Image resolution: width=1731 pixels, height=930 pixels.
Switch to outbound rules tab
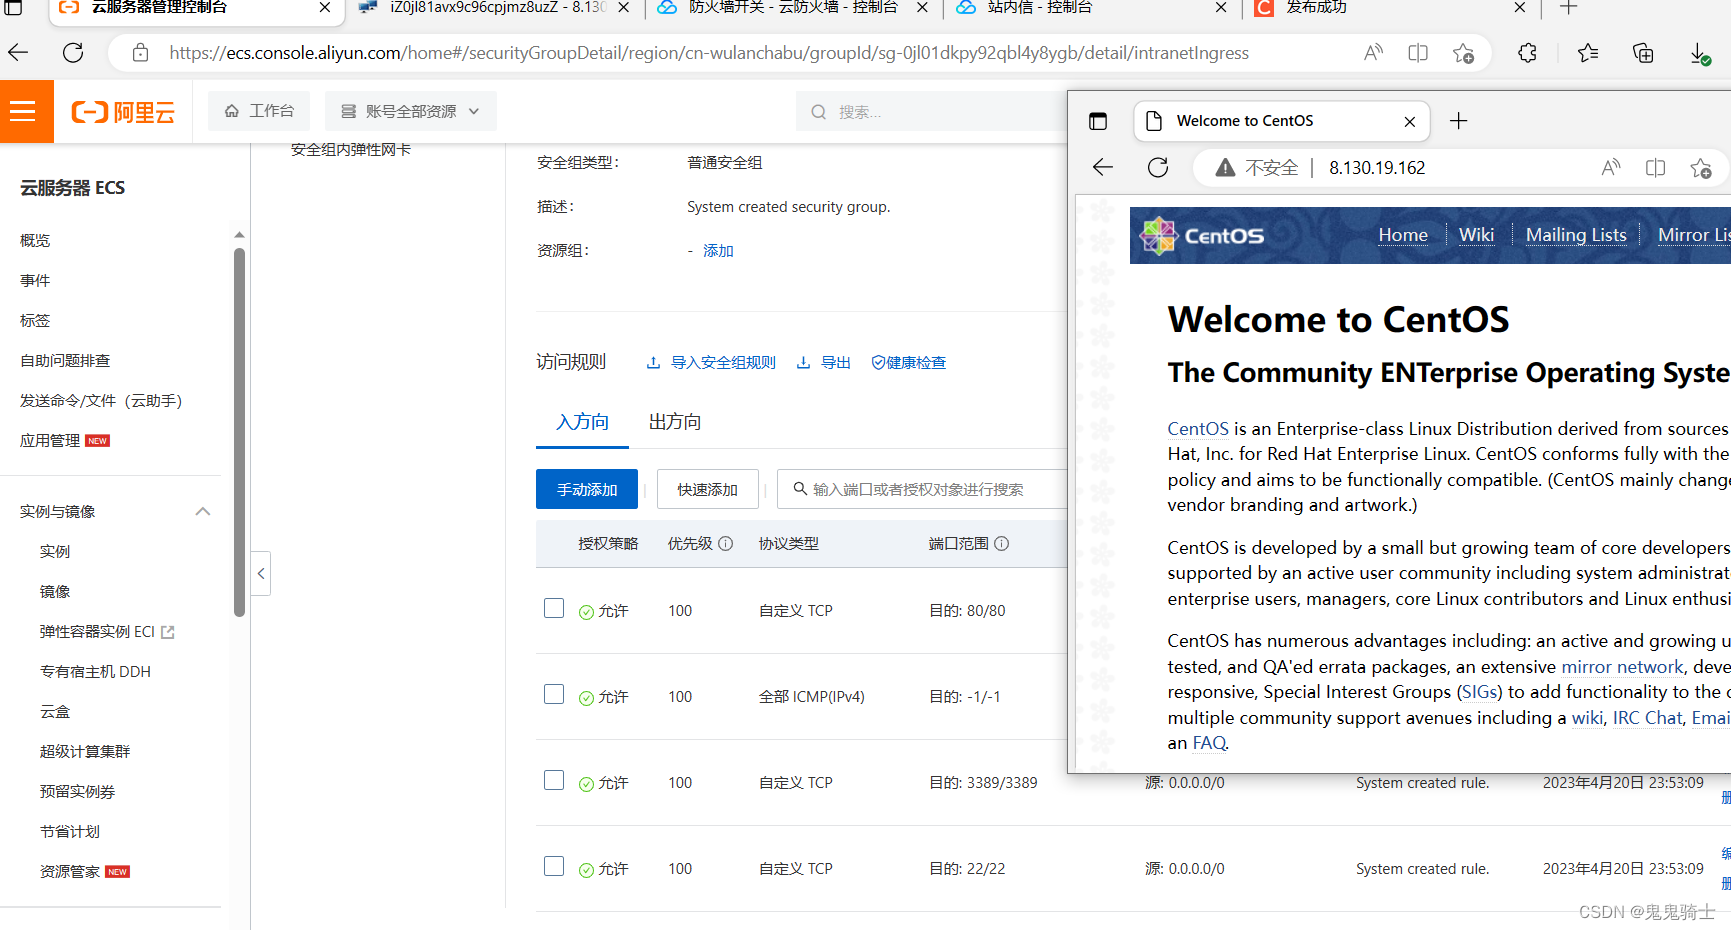(675, 422)
